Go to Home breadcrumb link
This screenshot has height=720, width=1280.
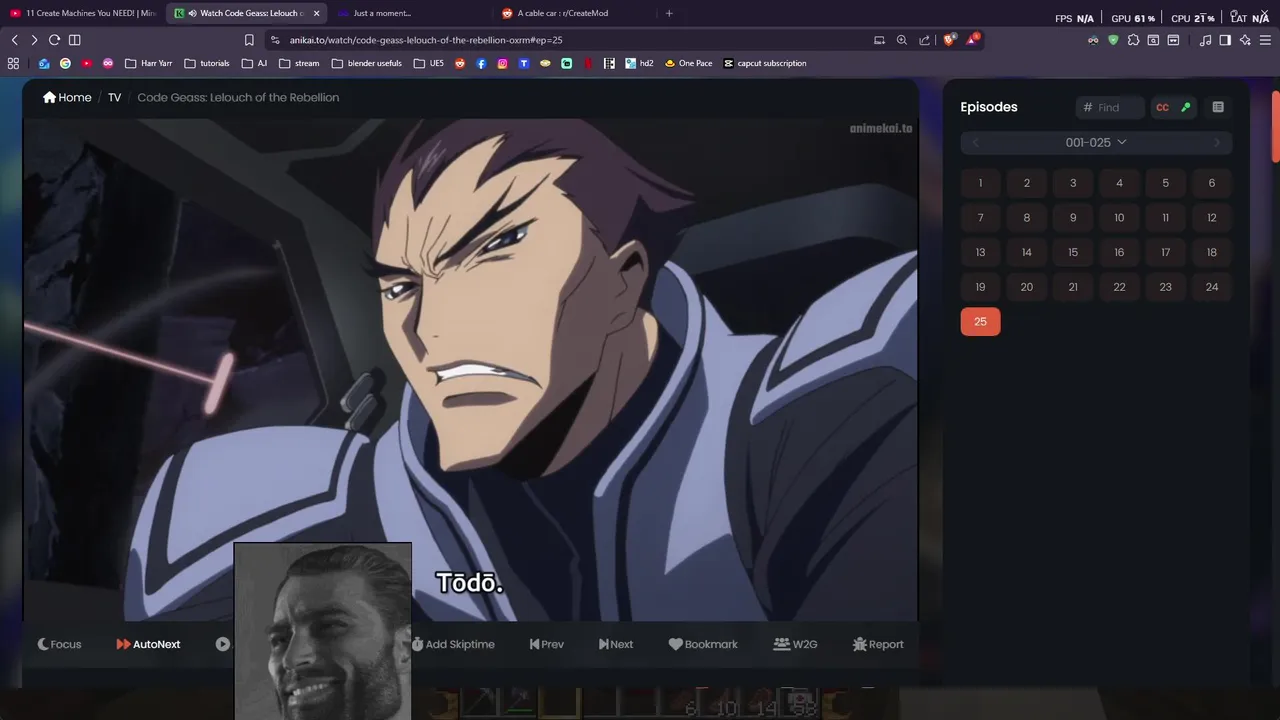coord(67,97)
